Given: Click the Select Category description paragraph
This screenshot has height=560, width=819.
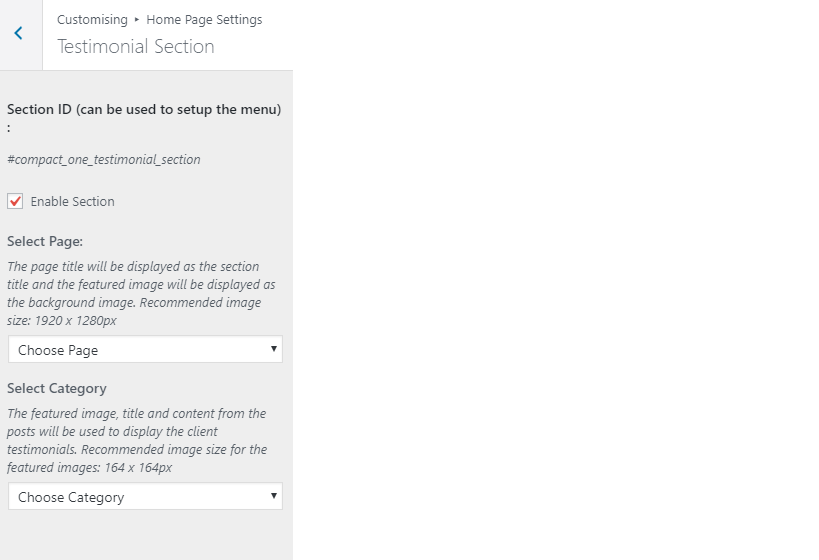Looking at the screenshot, I should tap(137, 440).
